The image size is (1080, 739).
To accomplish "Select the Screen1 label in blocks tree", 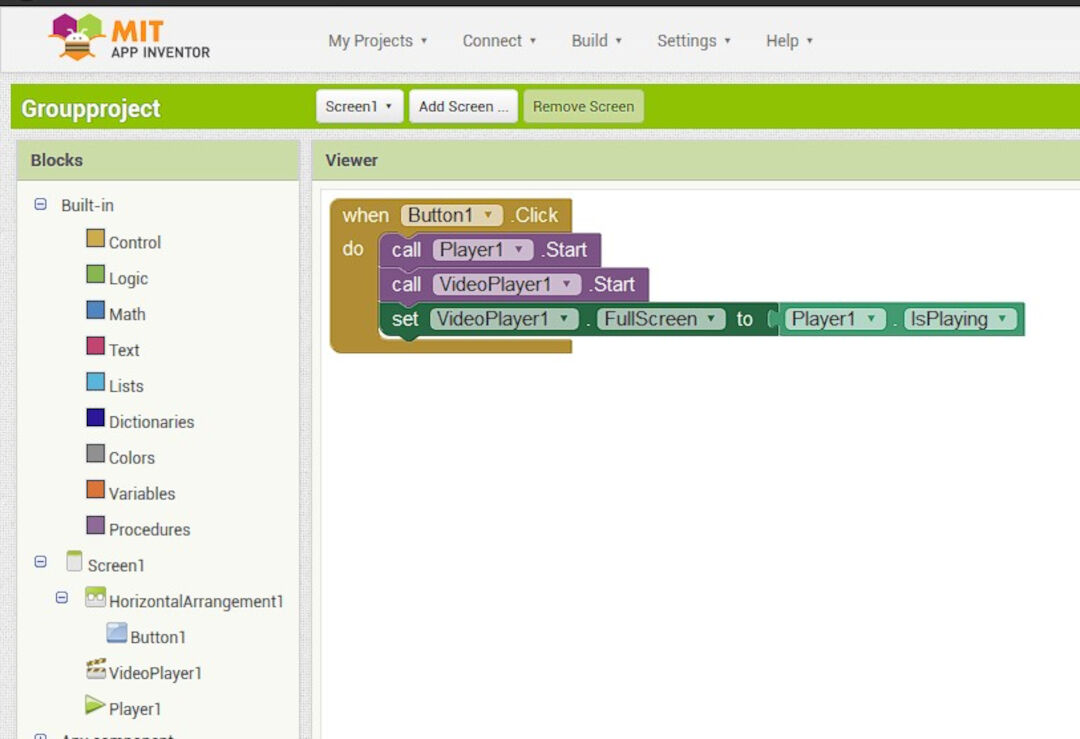I will coord(116,565).
